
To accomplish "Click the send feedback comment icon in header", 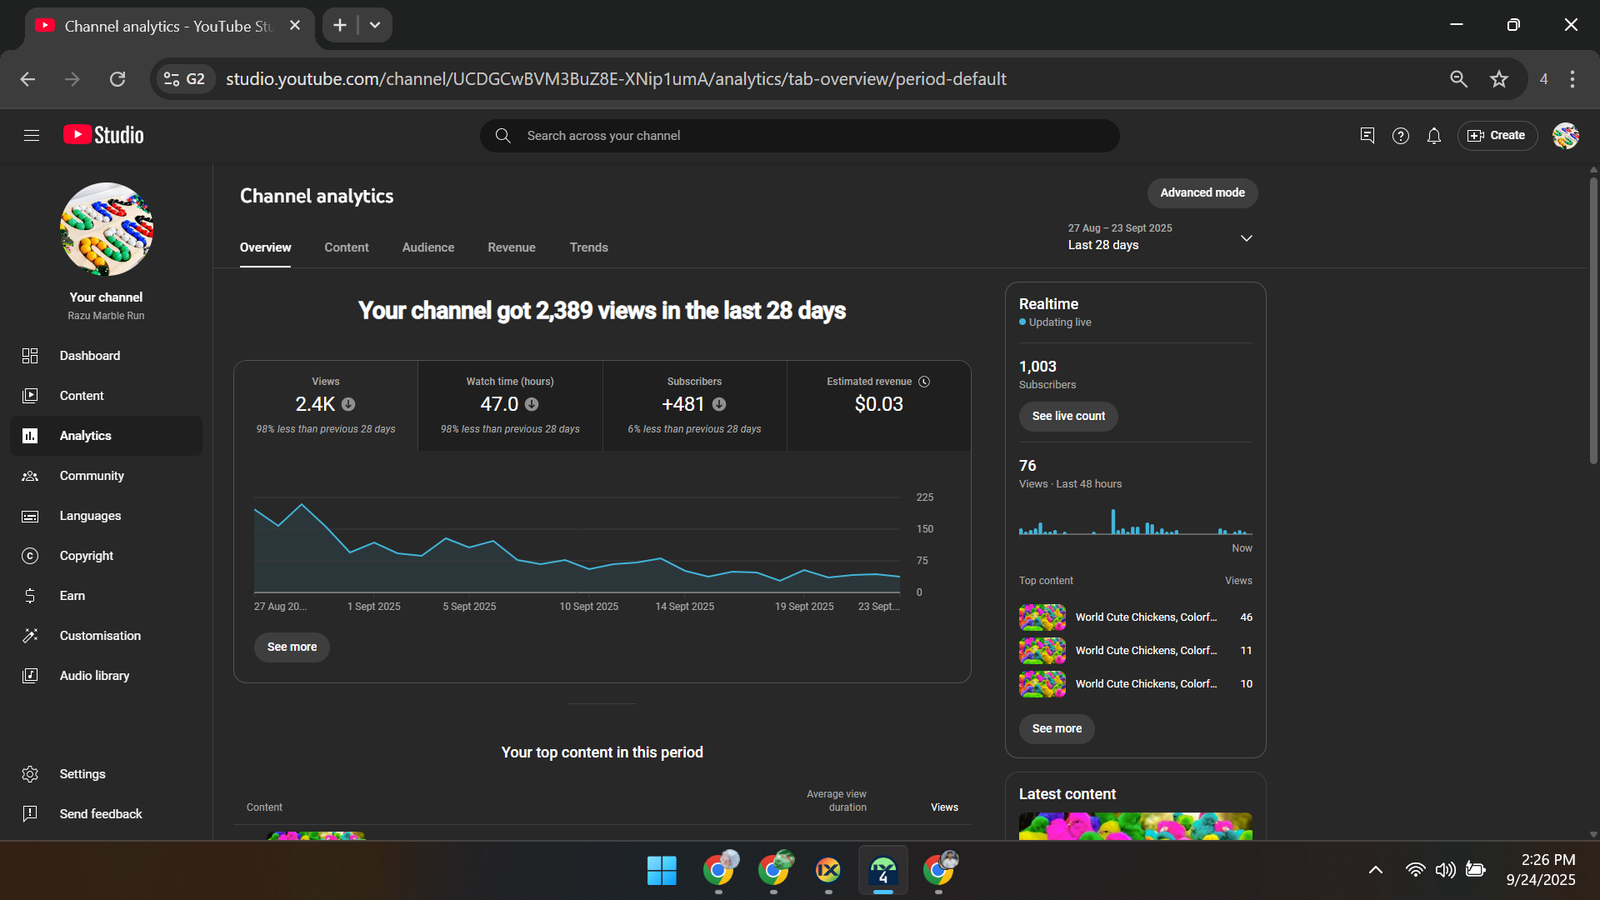I will (x=1367, y=135).
